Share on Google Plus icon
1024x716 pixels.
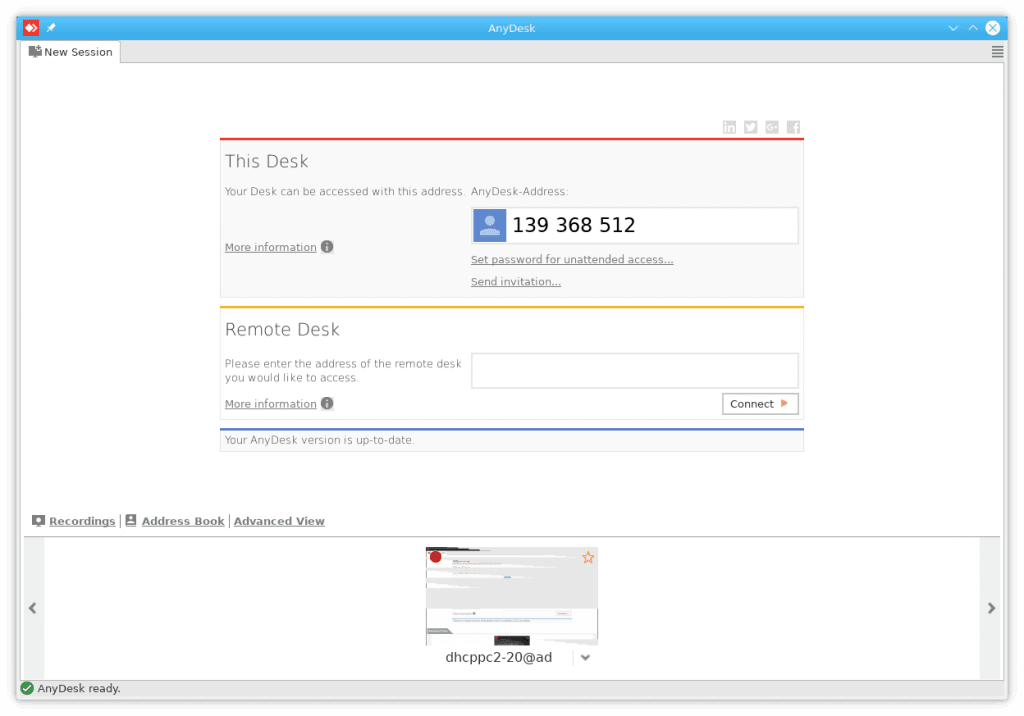772,127
